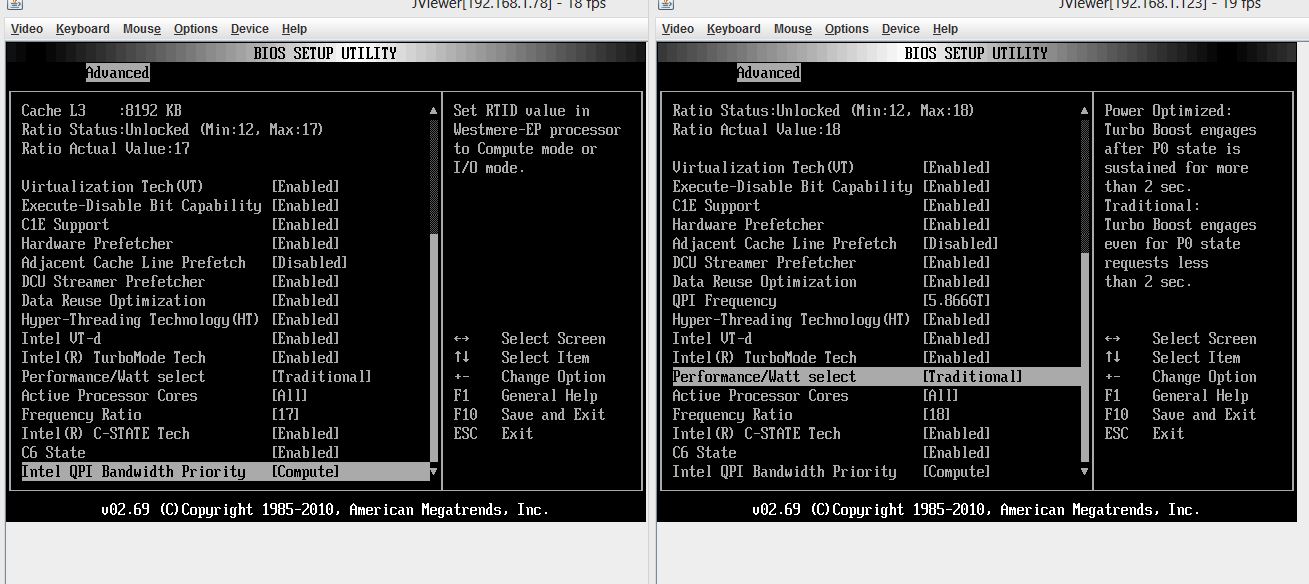This screenshot has height=584, width=1309.
Task: Click scroll up arrow in right BIOS list
Action: [1084, 111]
